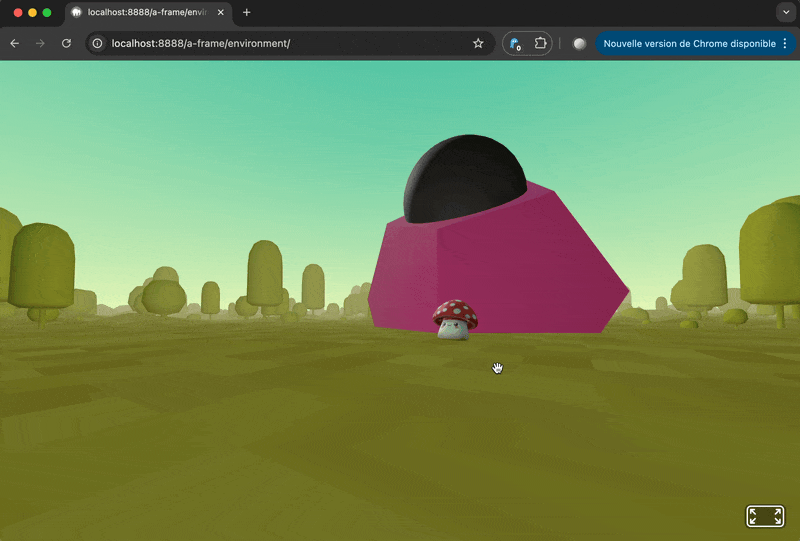Bookmark this page with the star
The width and height of the screenshot is (800, 541).
pyautogui.click(x=478, y=44)
